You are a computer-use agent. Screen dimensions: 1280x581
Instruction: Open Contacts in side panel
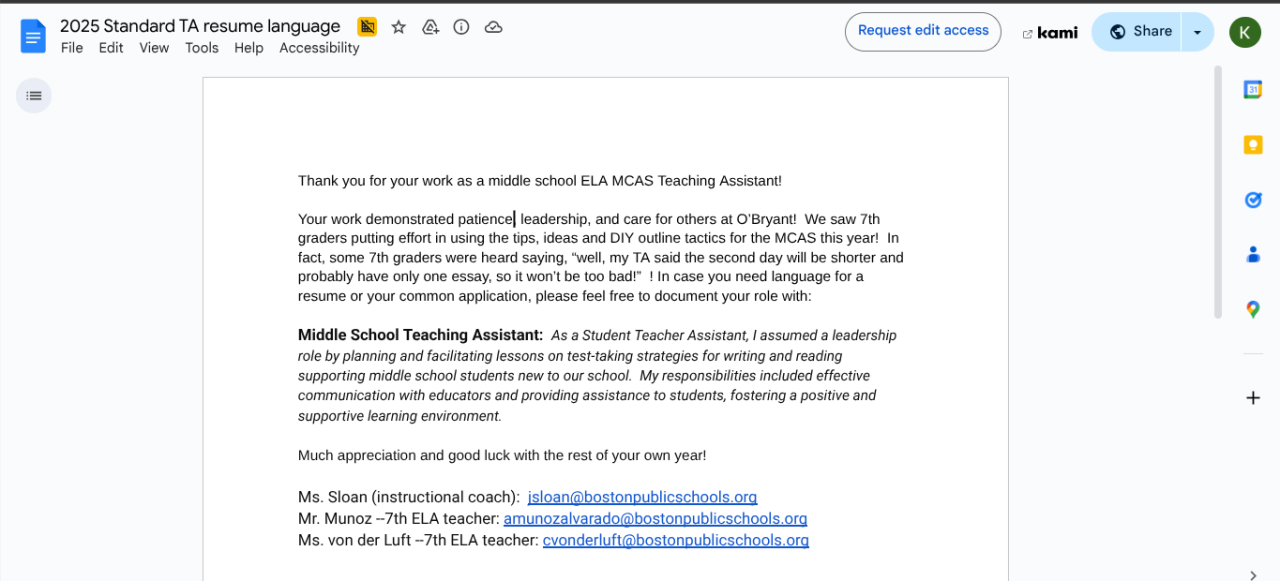pyautogui.click(x=1252, y=255)
